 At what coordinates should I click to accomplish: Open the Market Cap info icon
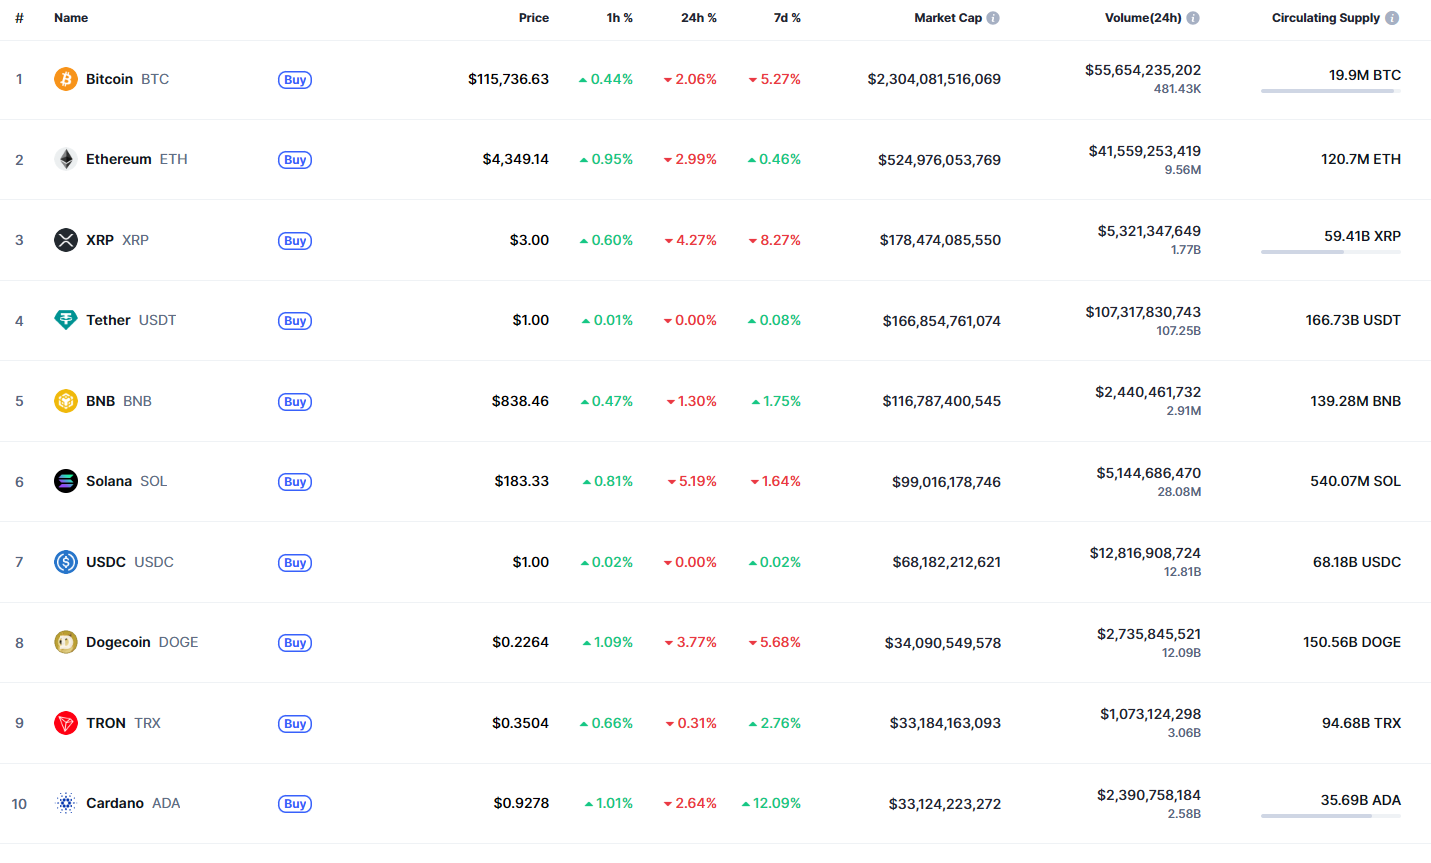click(x=993, y=18)
